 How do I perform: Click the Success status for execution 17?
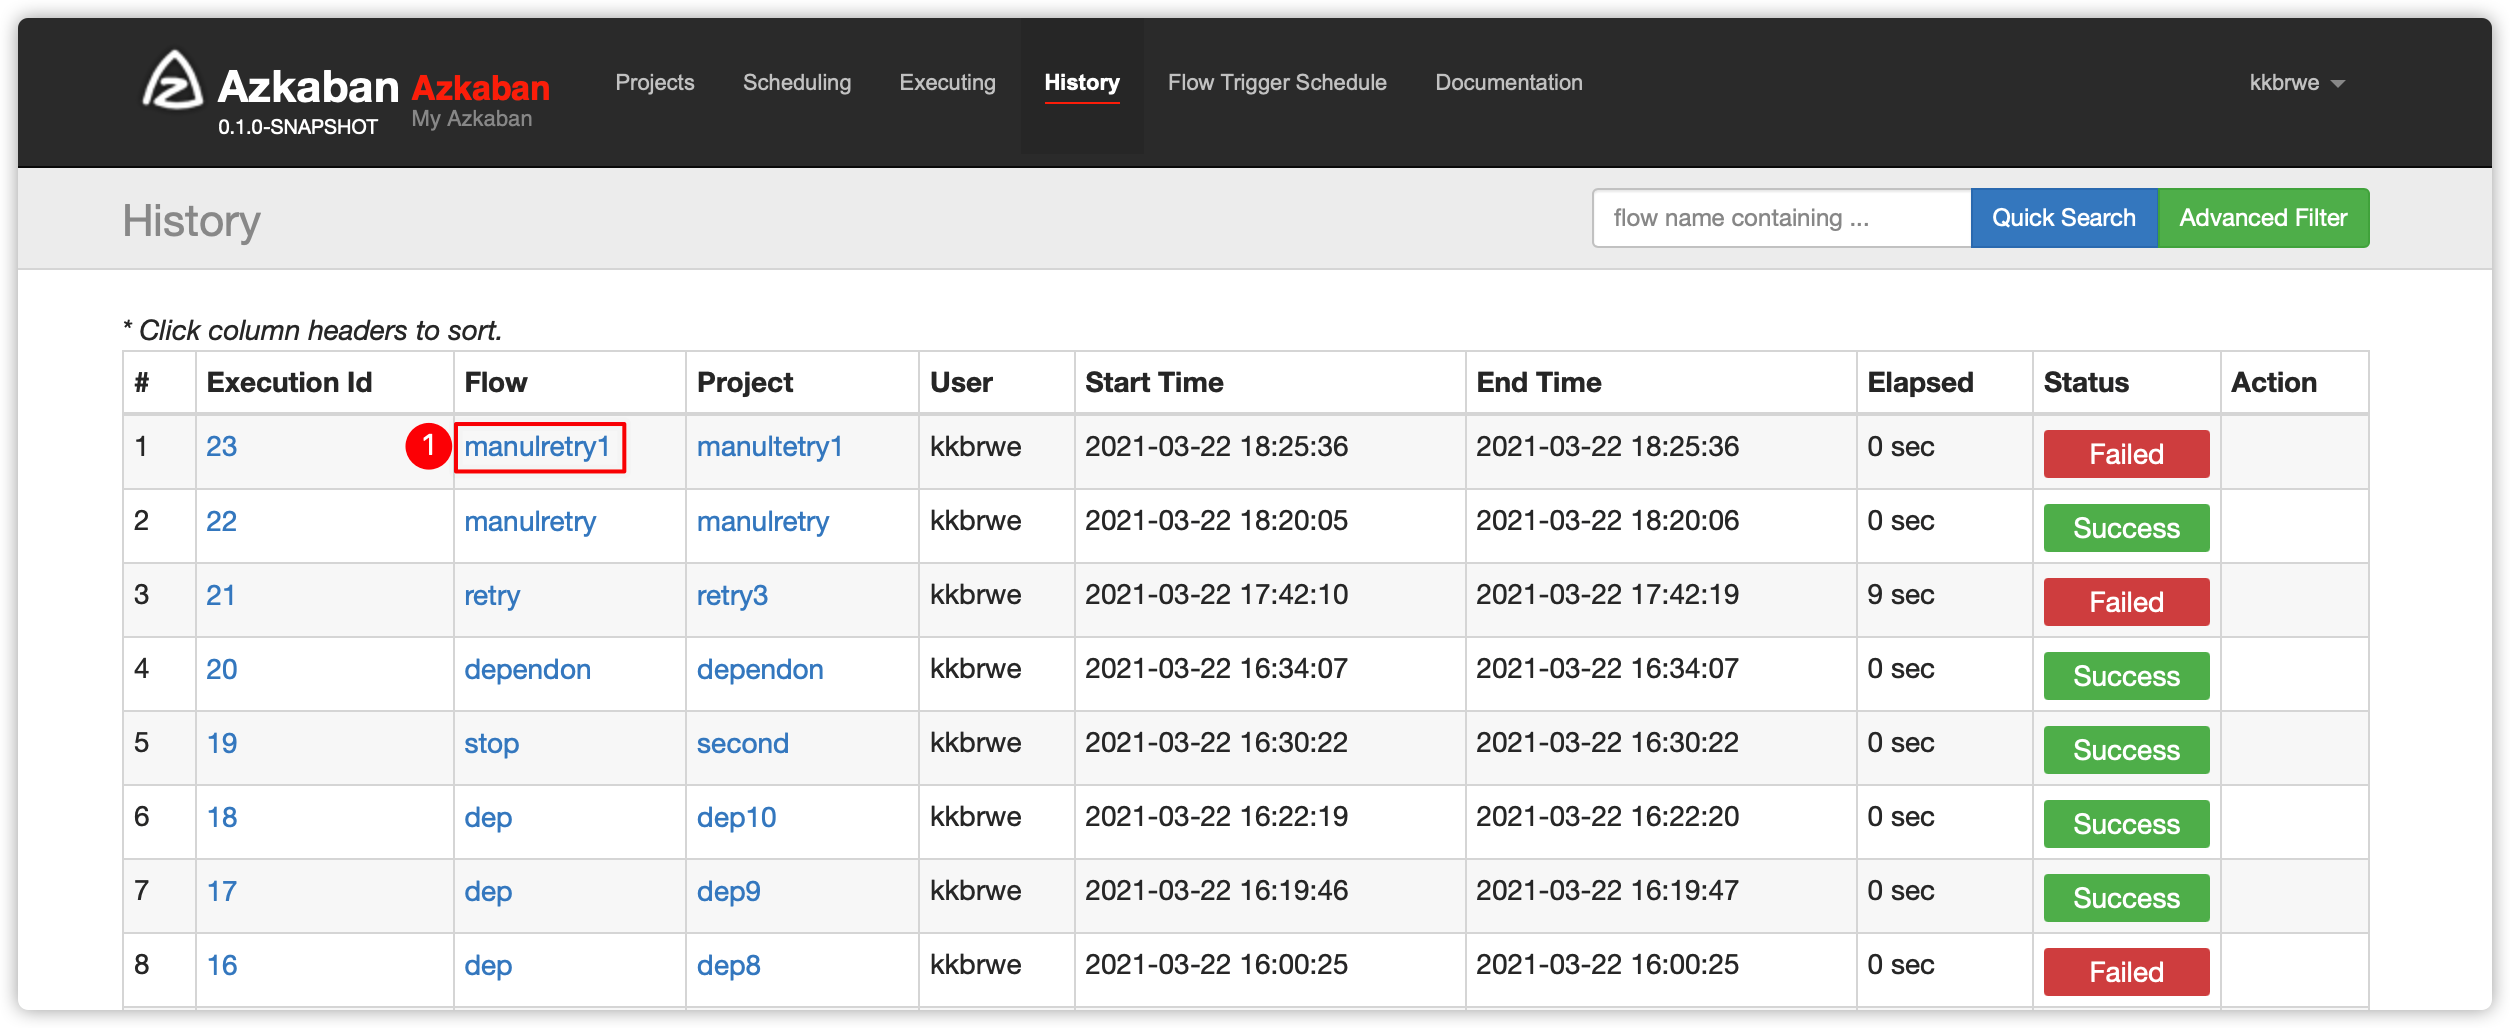[2126, 898]
